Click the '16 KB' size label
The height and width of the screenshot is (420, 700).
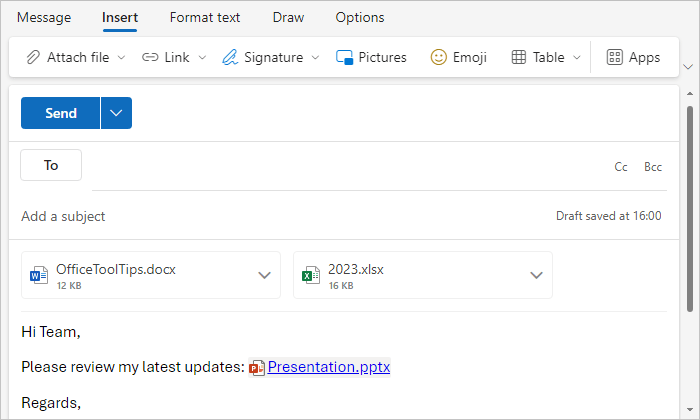(x=341, y=286)
